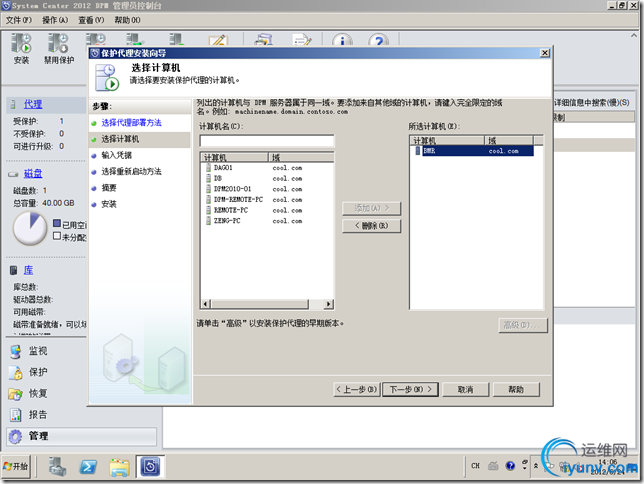This screenshot has width=644, height=484.
Task: Click the 未分配 legend color swatch
Action: (x=57, y=236)
